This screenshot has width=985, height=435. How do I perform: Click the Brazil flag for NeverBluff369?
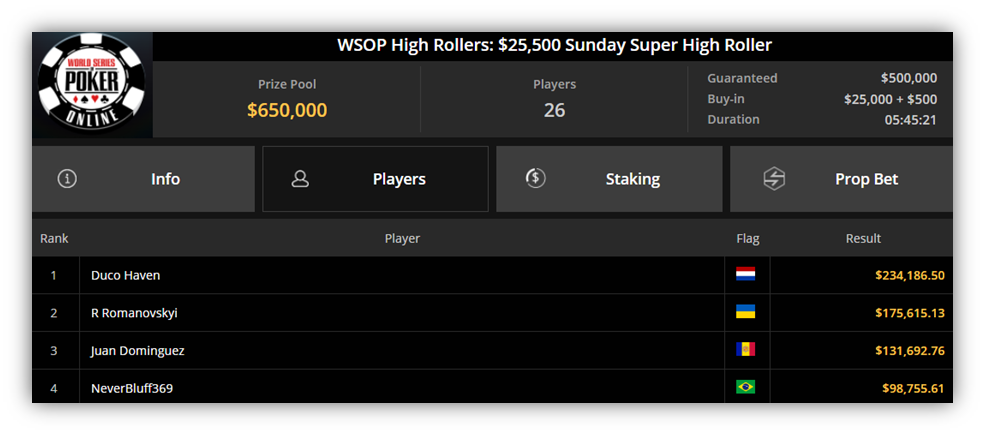[746, 387]
